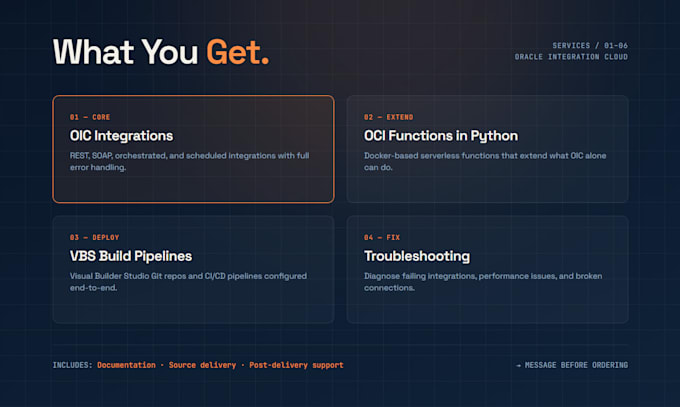Click the 'Docker-based serverless functions' description
Screen dimensions: 680x407
[485, 161]
